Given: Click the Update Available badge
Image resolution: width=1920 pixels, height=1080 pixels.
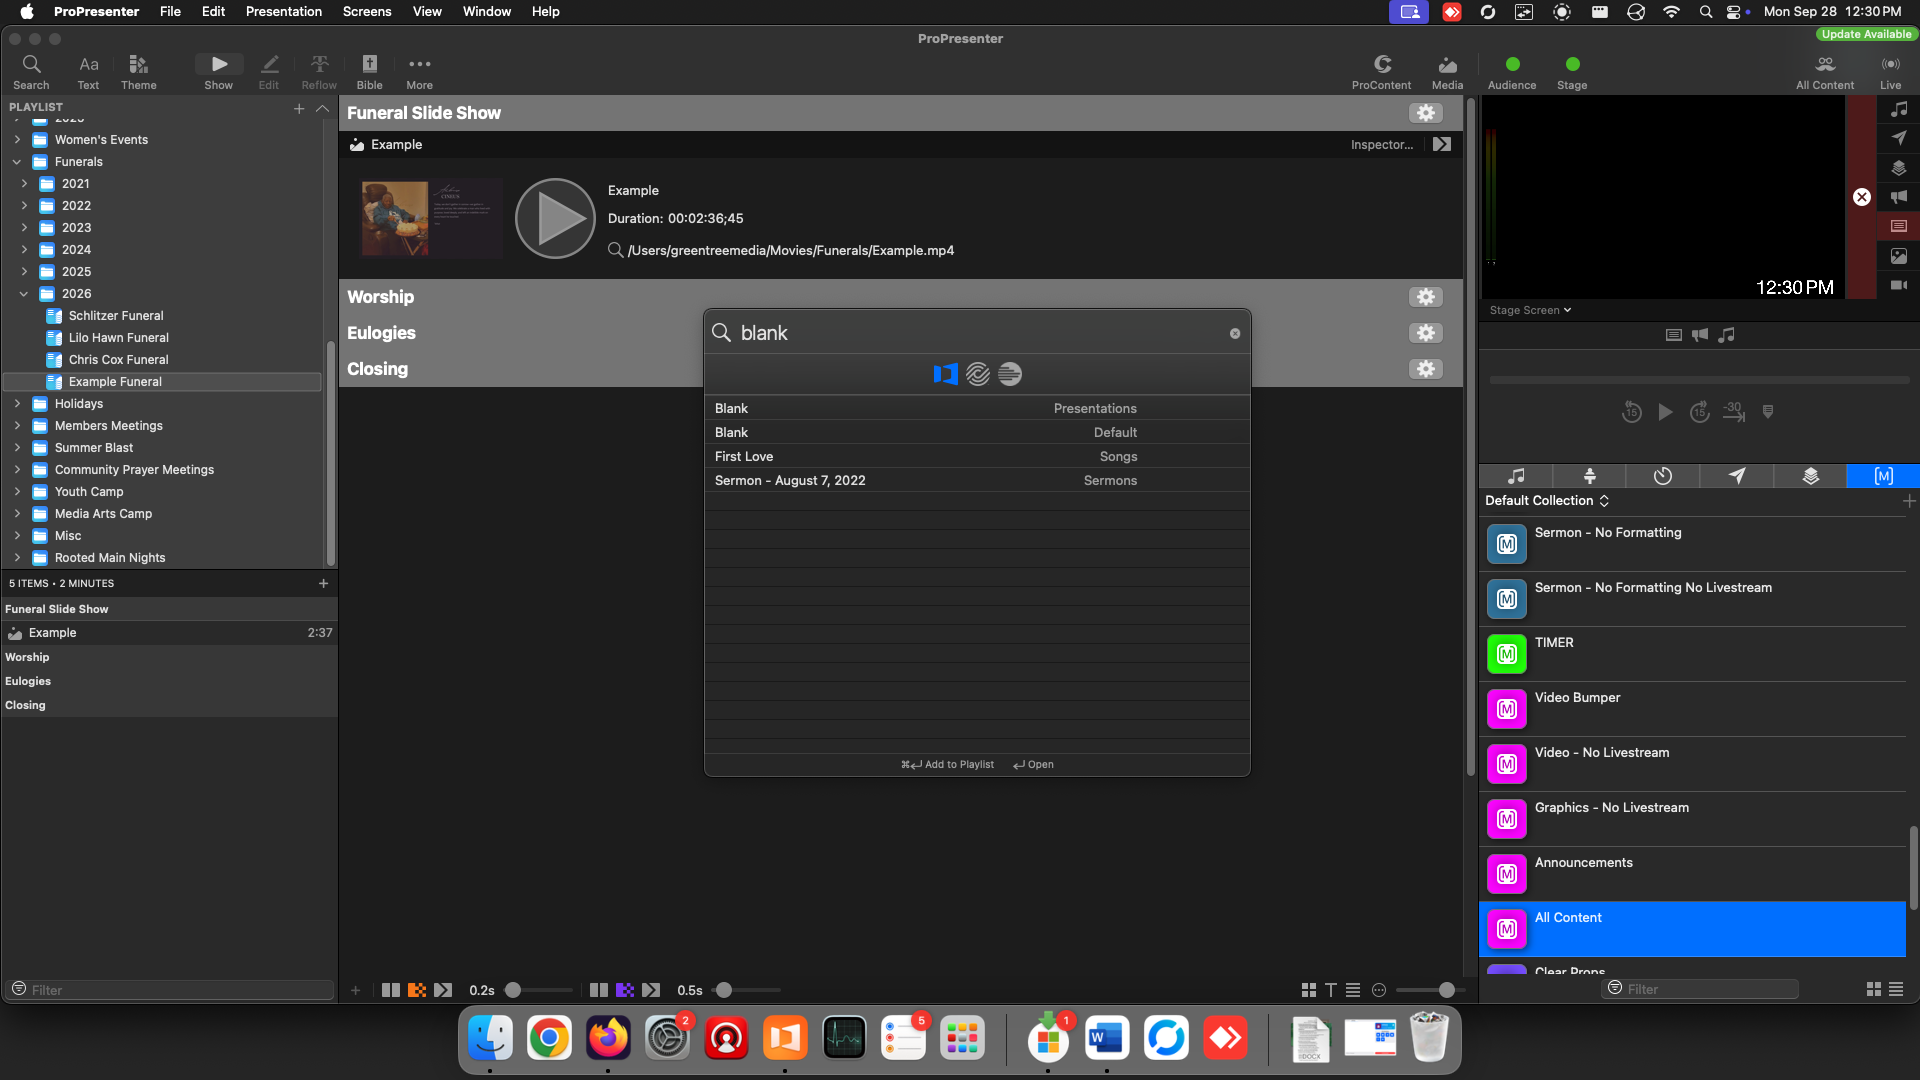Looking at the screenshot, I should 1866,34.
